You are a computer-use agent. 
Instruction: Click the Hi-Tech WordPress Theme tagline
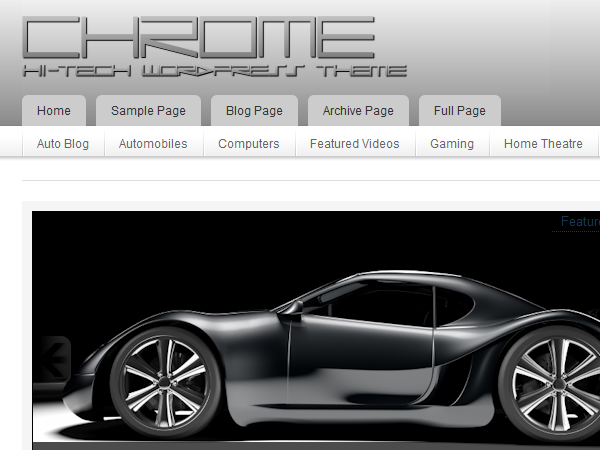pyautogui.click(x=215, y=71)
